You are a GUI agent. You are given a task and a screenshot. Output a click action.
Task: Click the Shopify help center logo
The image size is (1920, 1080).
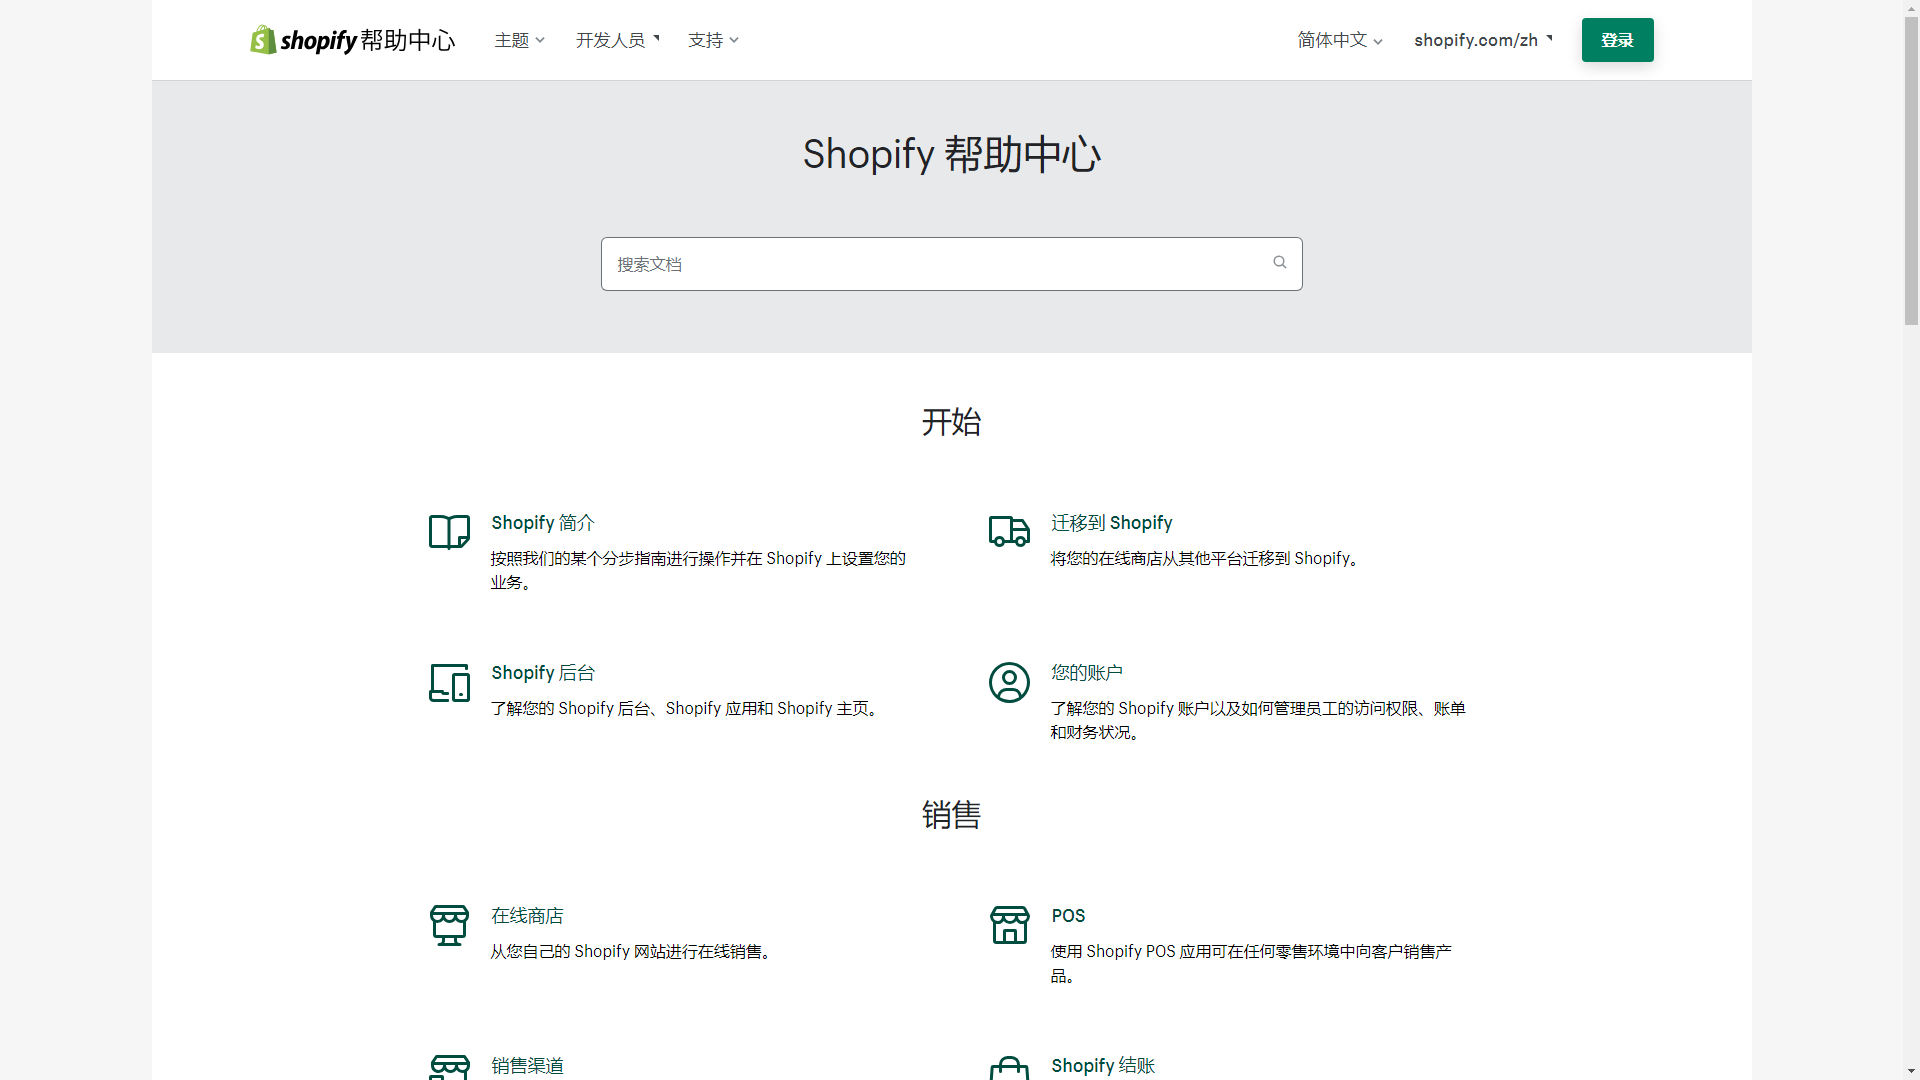[x=352, y=39]
